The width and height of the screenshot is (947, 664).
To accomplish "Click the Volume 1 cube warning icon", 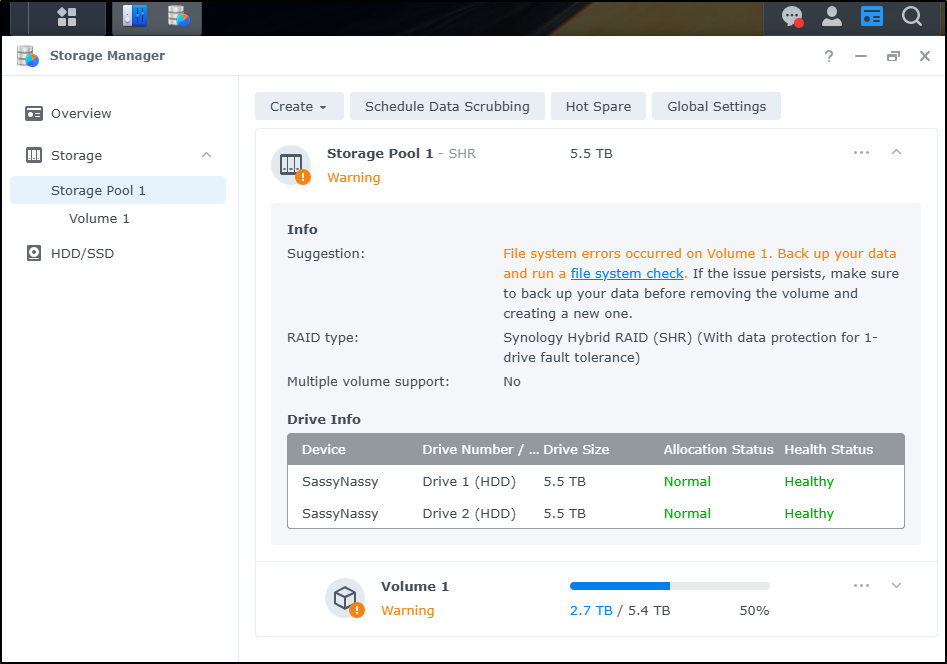I will click(x=345, y=598).
